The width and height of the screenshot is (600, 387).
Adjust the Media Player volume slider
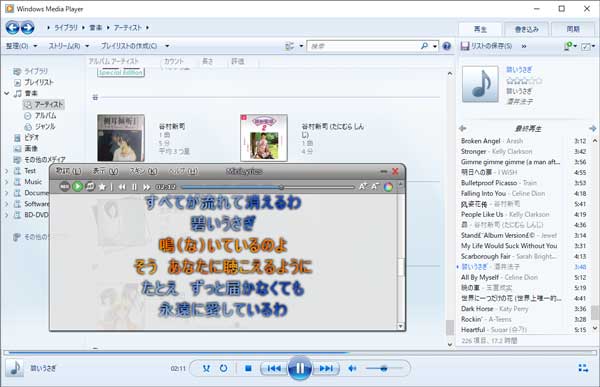click(384, 368)
